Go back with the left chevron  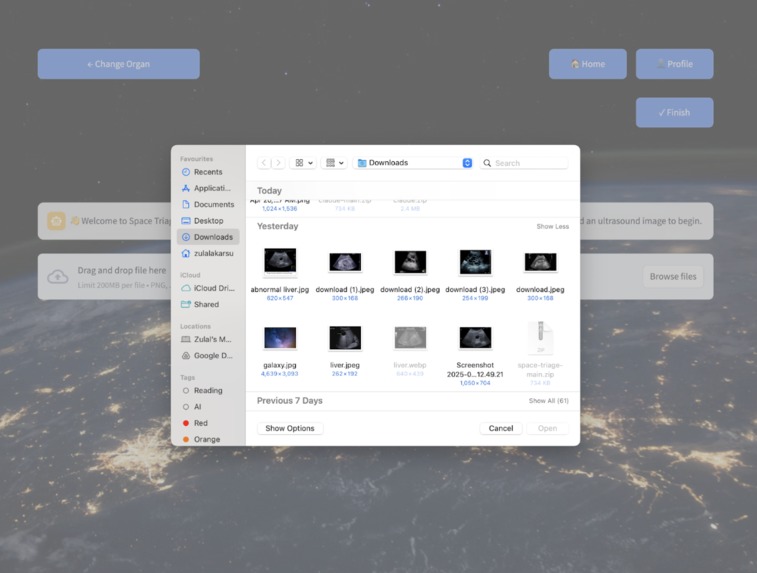click(x=264, y=163)
